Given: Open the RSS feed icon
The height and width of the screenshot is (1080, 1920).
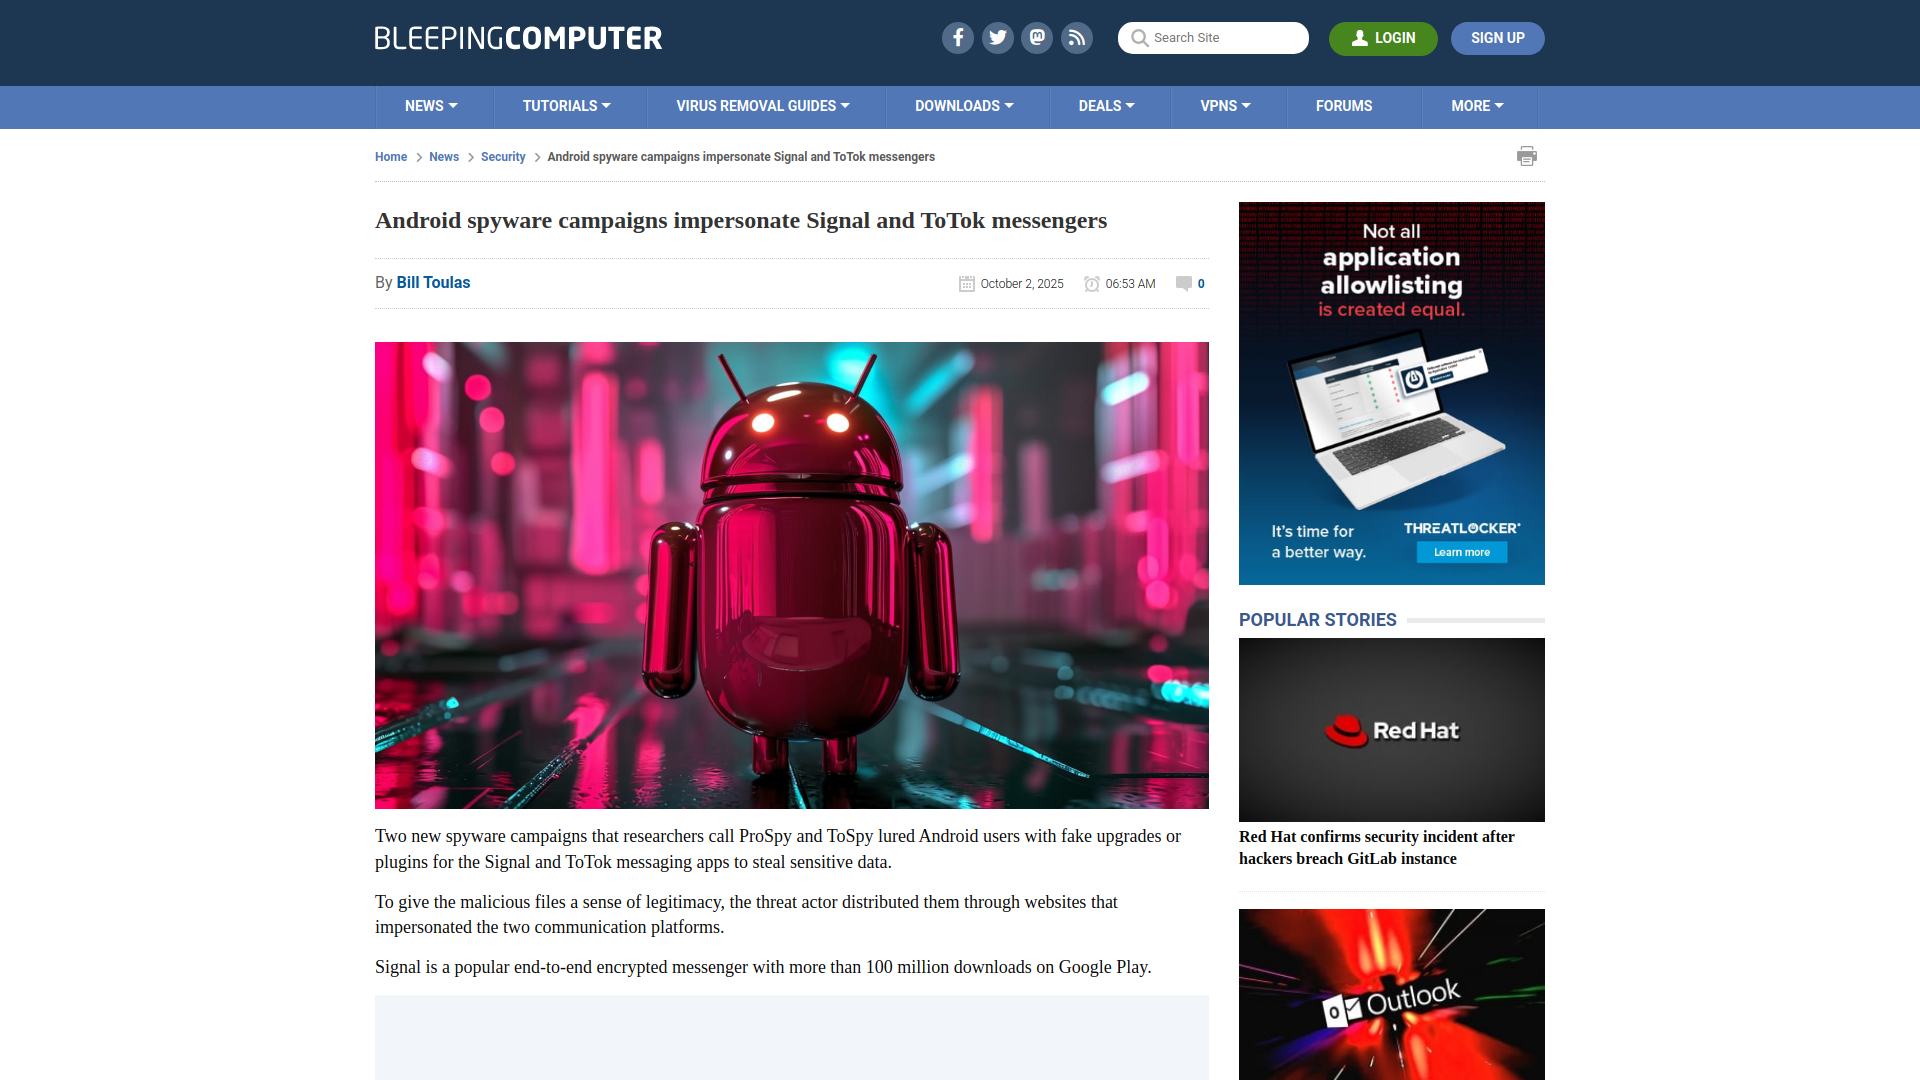Looking at the screenshot, I should click(x=1077, y=38).
